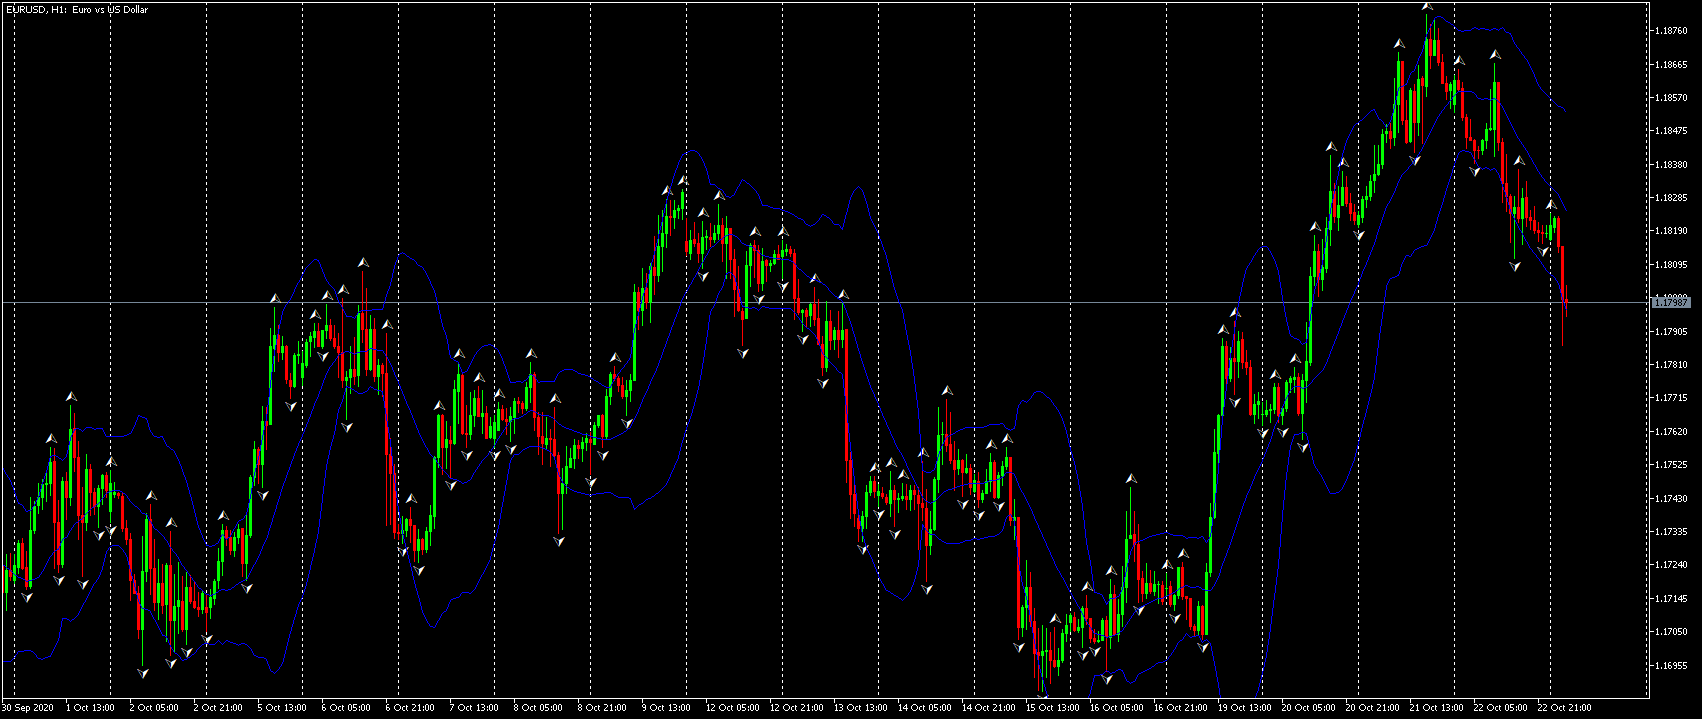Click the 14 Oct 05:00 time label
The image size is (1702, 719).
[925, 708]
